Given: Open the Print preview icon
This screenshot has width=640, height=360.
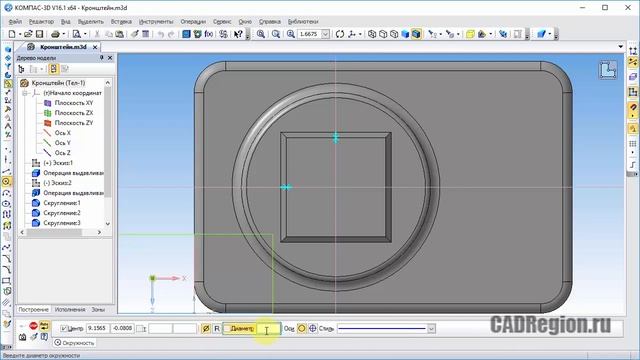Looking at the screenshot, I should (76, 34).
